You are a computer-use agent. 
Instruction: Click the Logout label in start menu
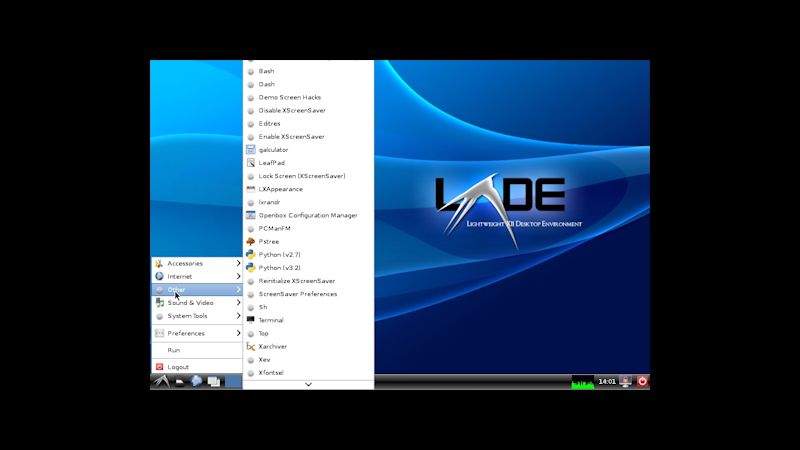pyautogui.click(x=178, y=367)
